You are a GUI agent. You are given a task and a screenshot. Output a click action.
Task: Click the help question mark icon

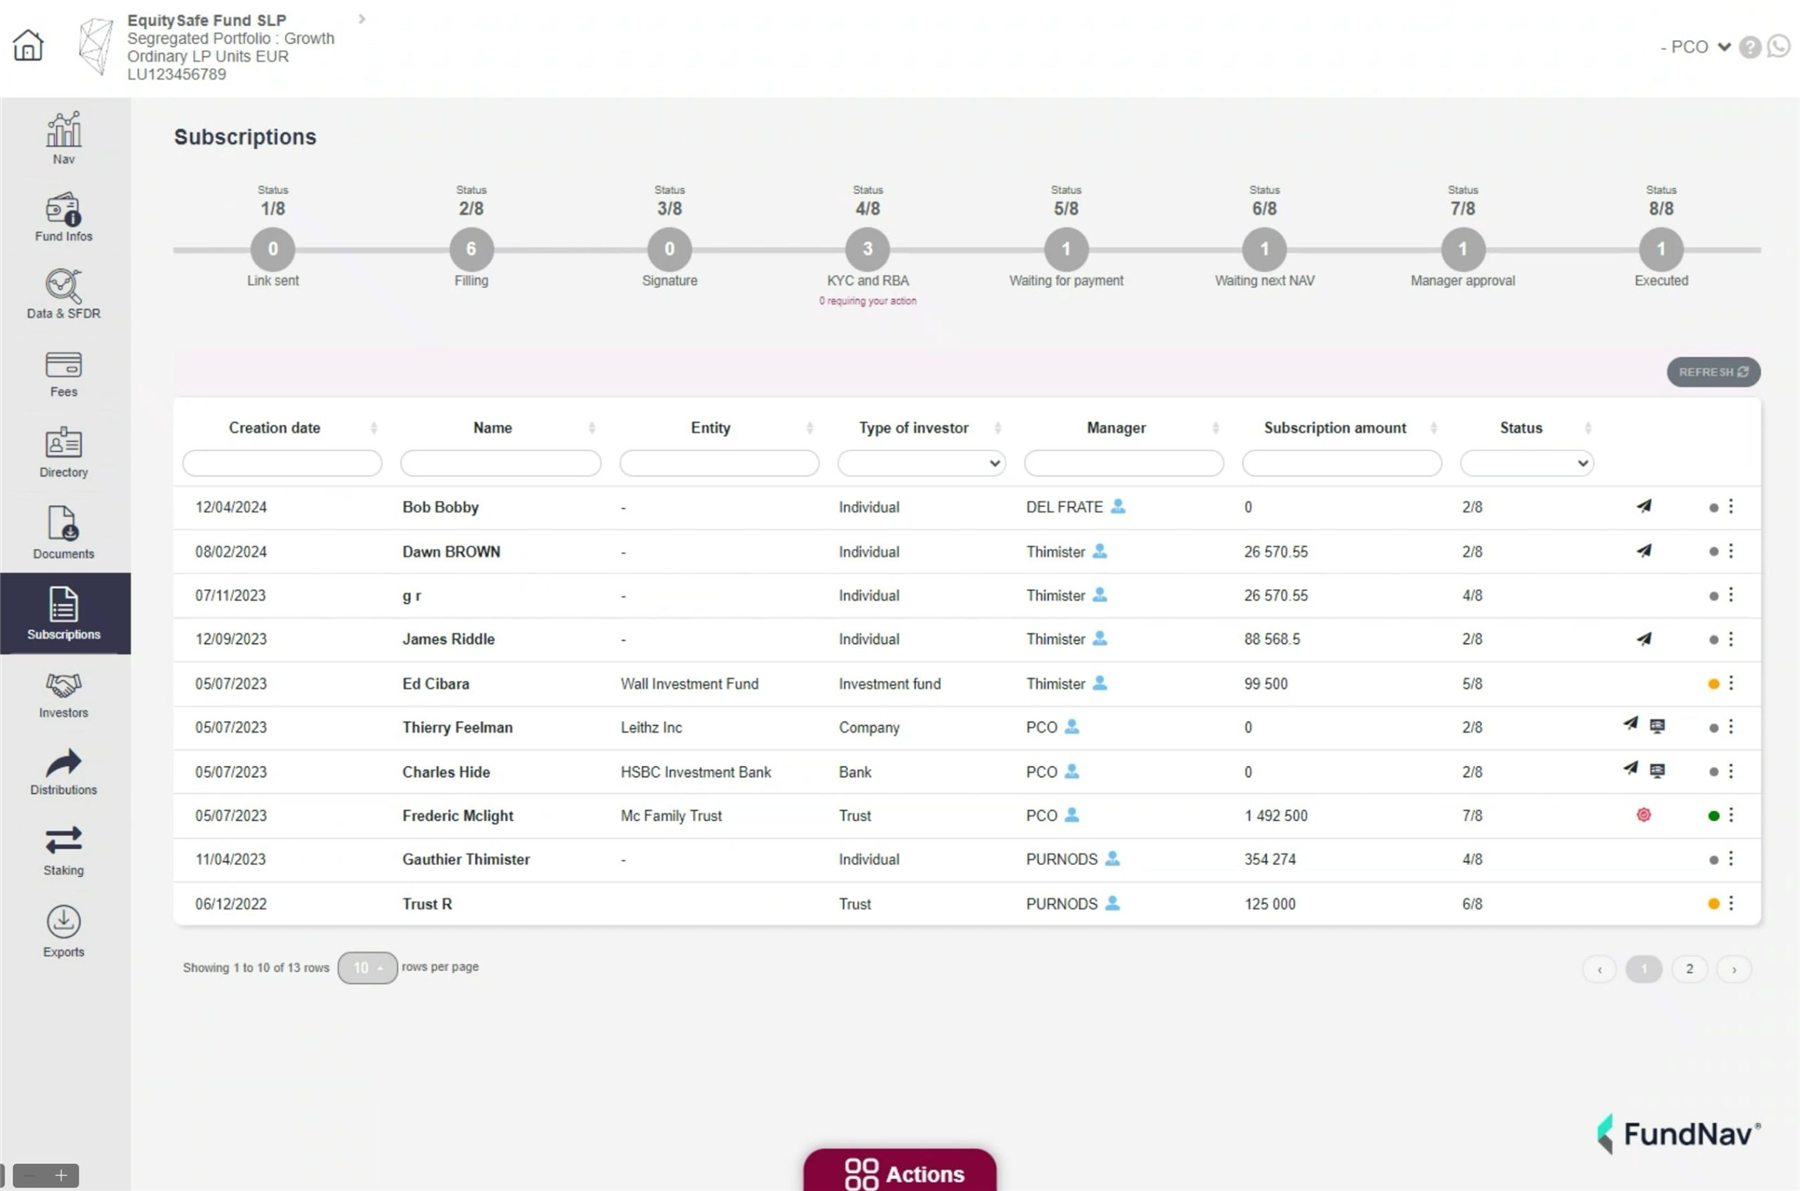tap(1750, 47)
